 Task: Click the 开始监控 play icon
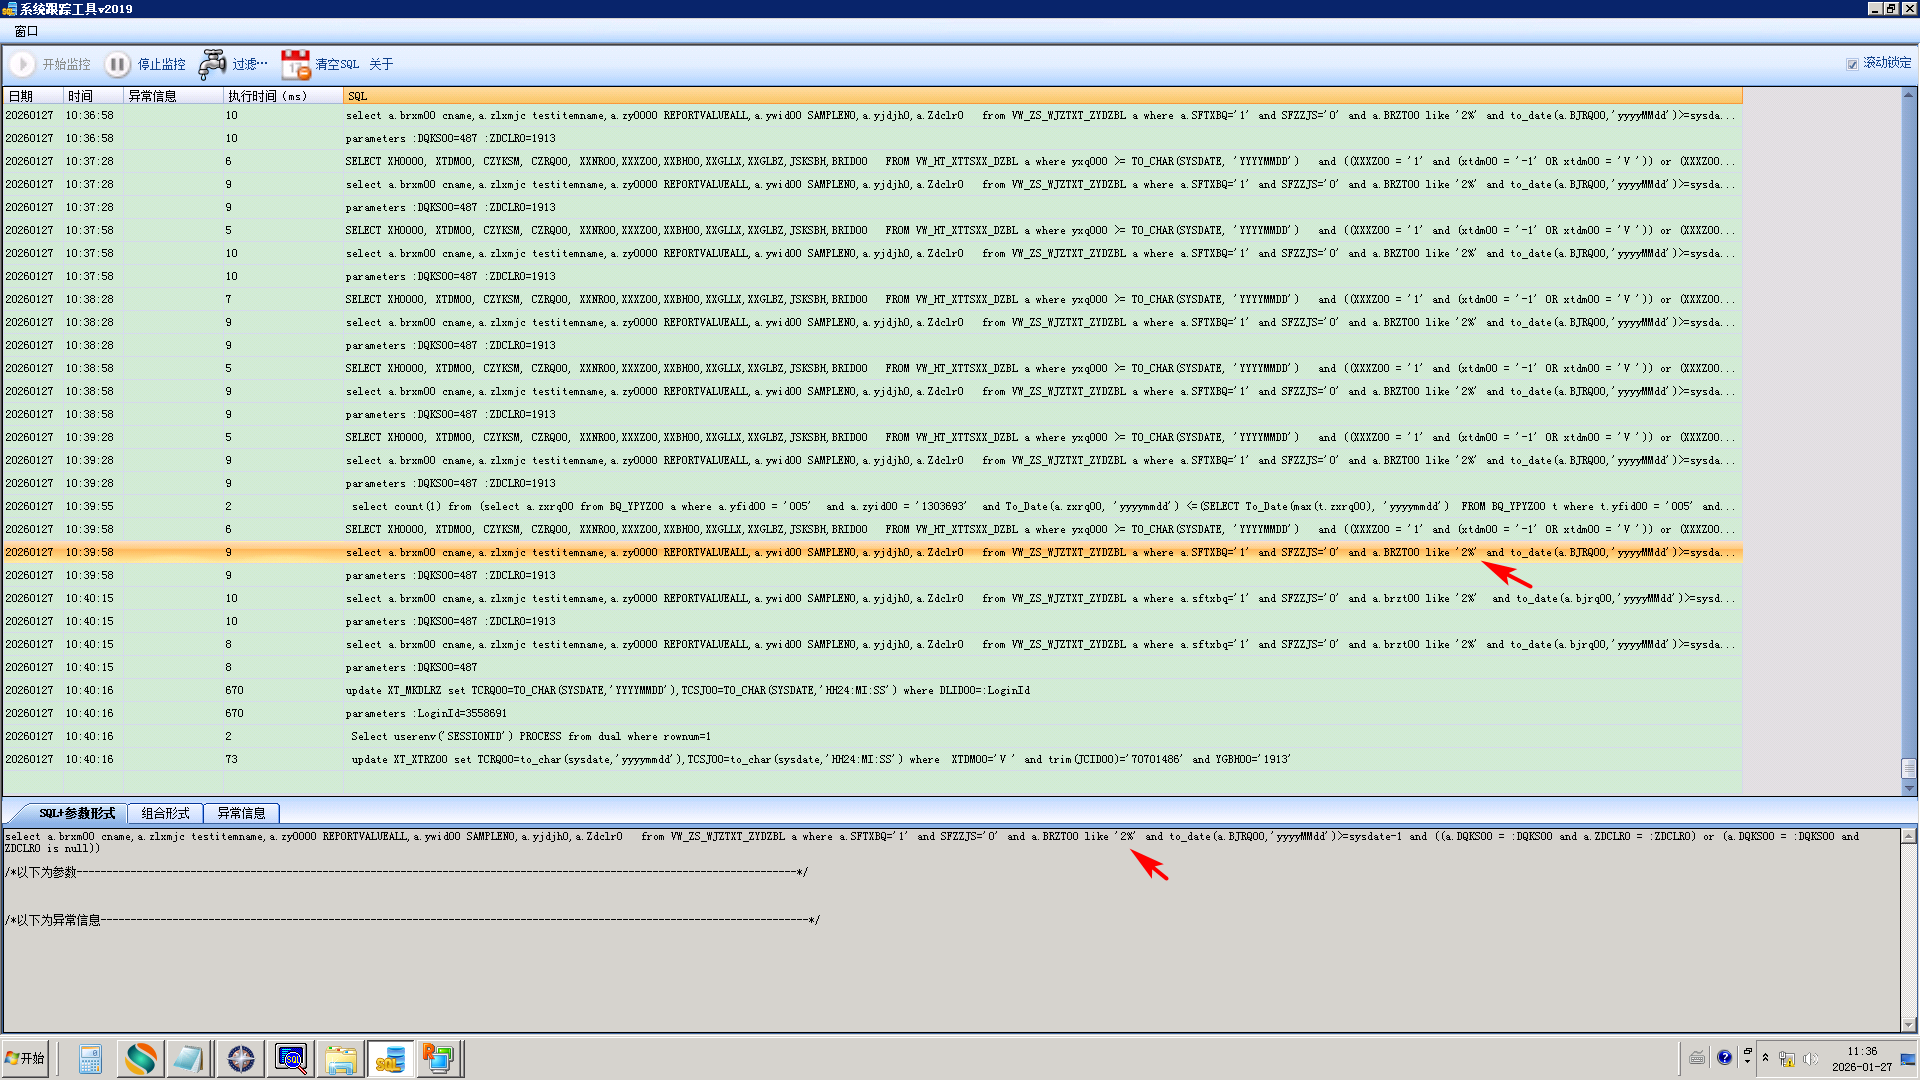pyautogui.click(x=22, y=64)
